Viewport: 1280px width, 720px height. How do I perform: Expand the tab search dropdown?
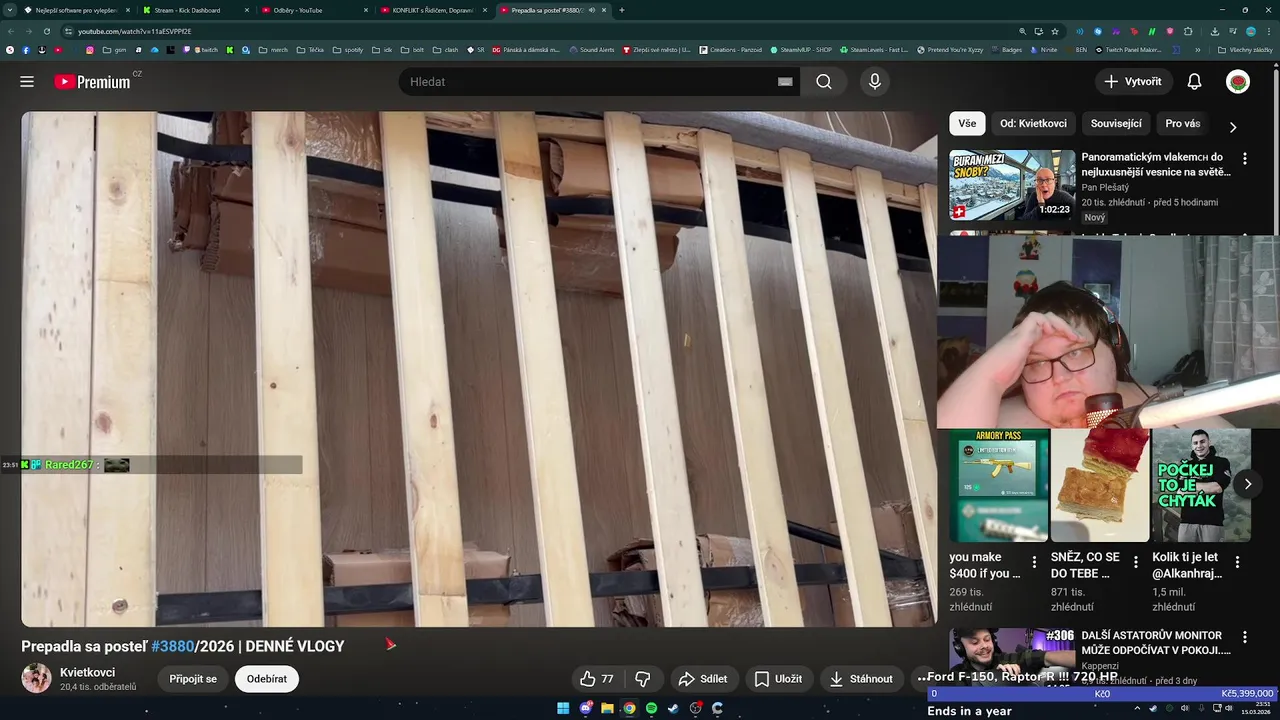10,10
